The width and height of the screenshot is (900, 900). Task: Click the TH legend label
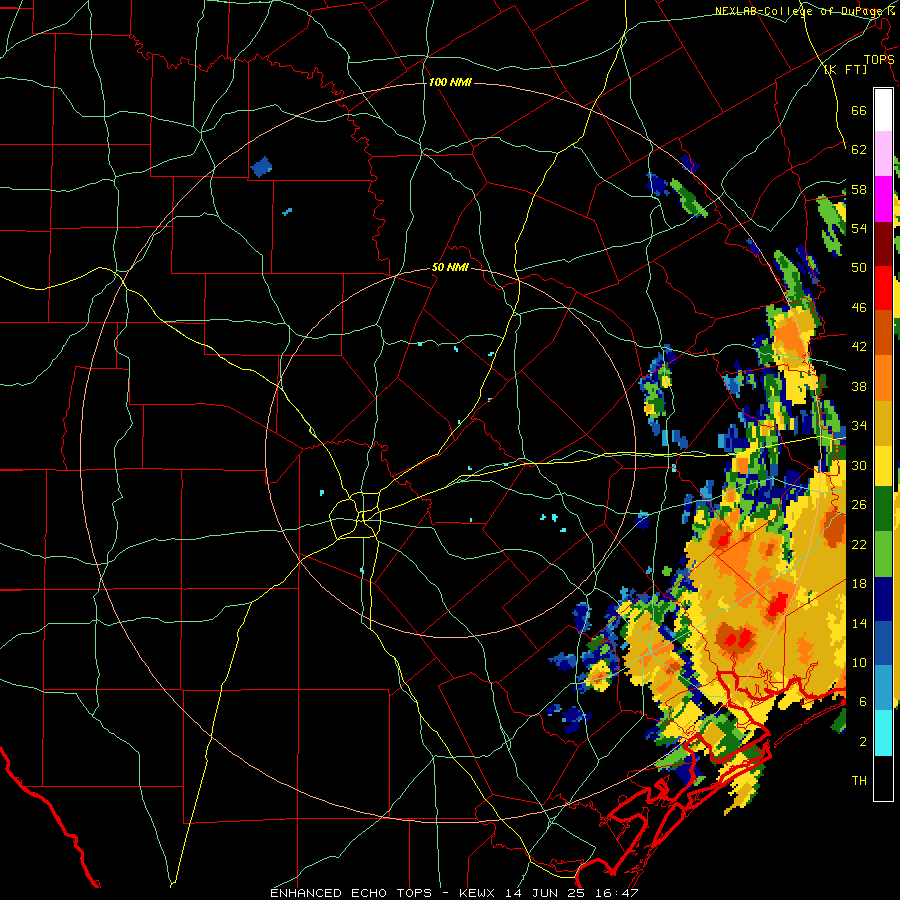[x=859, y=781]
